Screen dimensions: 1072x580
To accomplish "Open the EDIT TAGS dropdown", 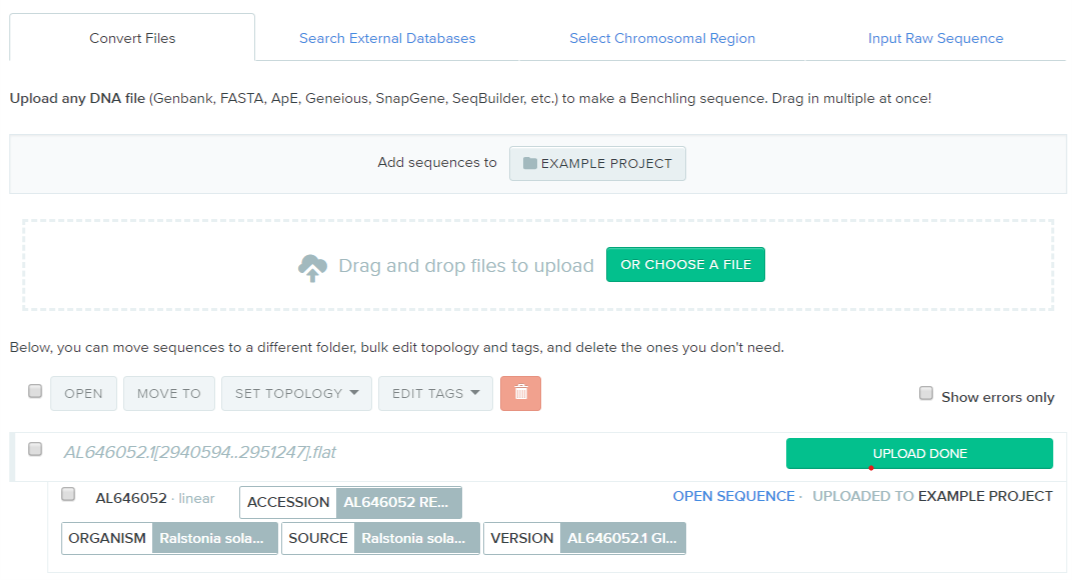I will 435,393.
